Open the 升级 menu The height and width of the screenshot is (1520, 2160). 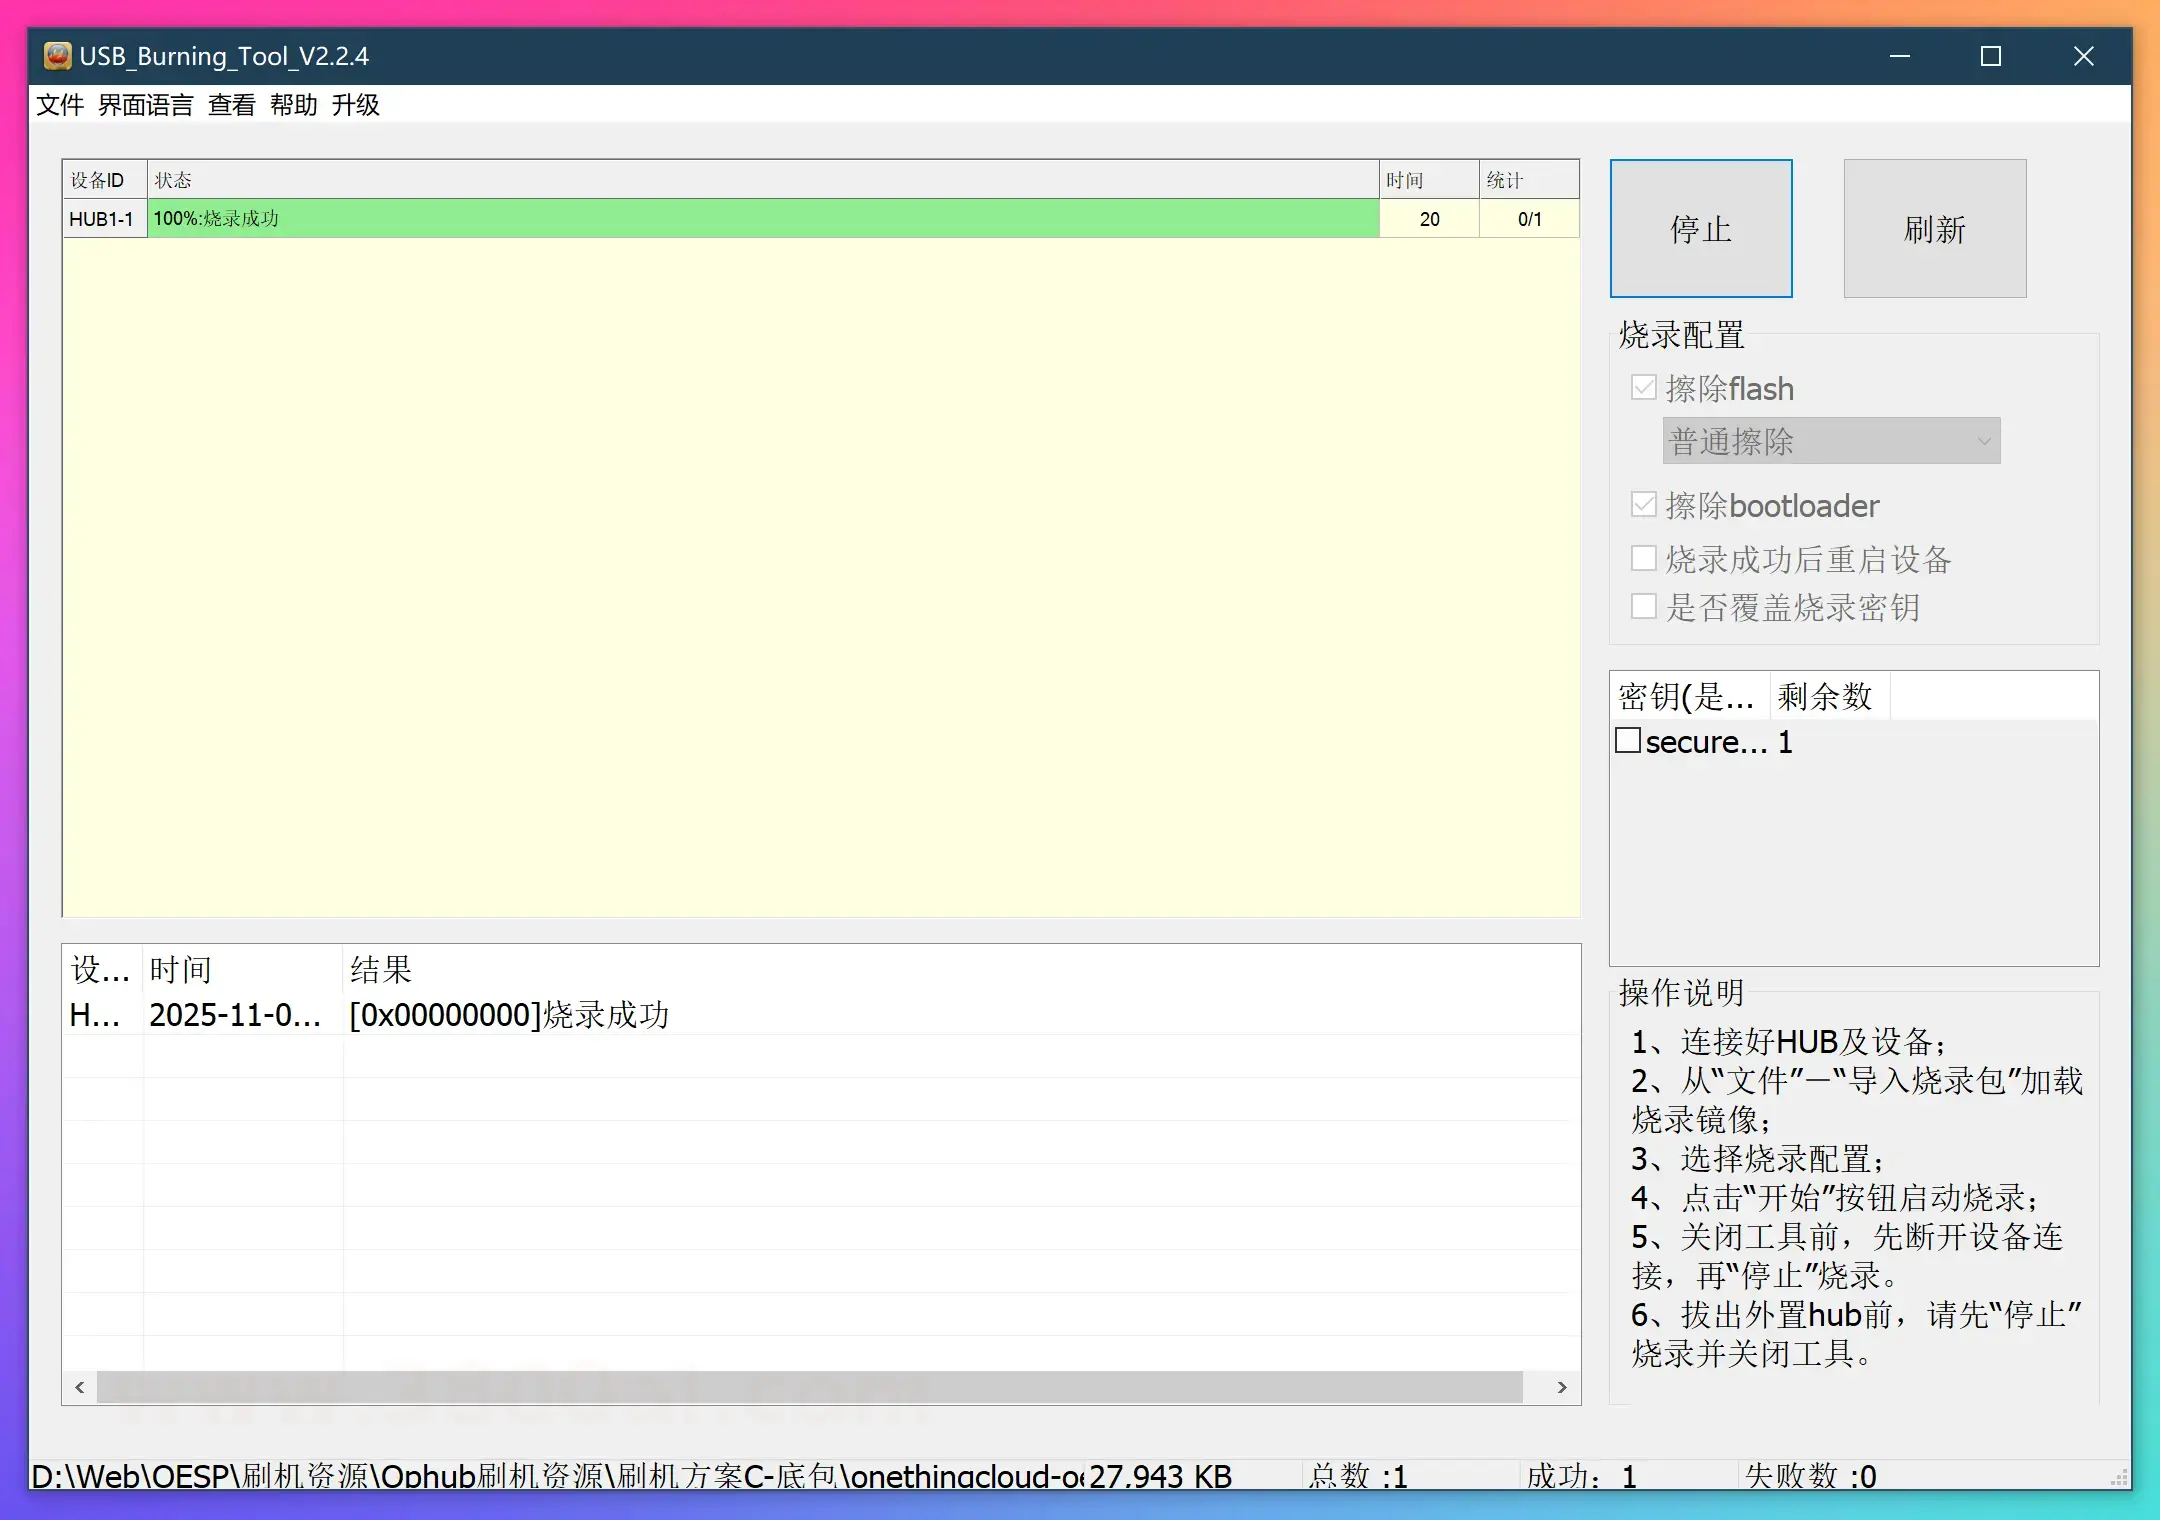point(356,104)
